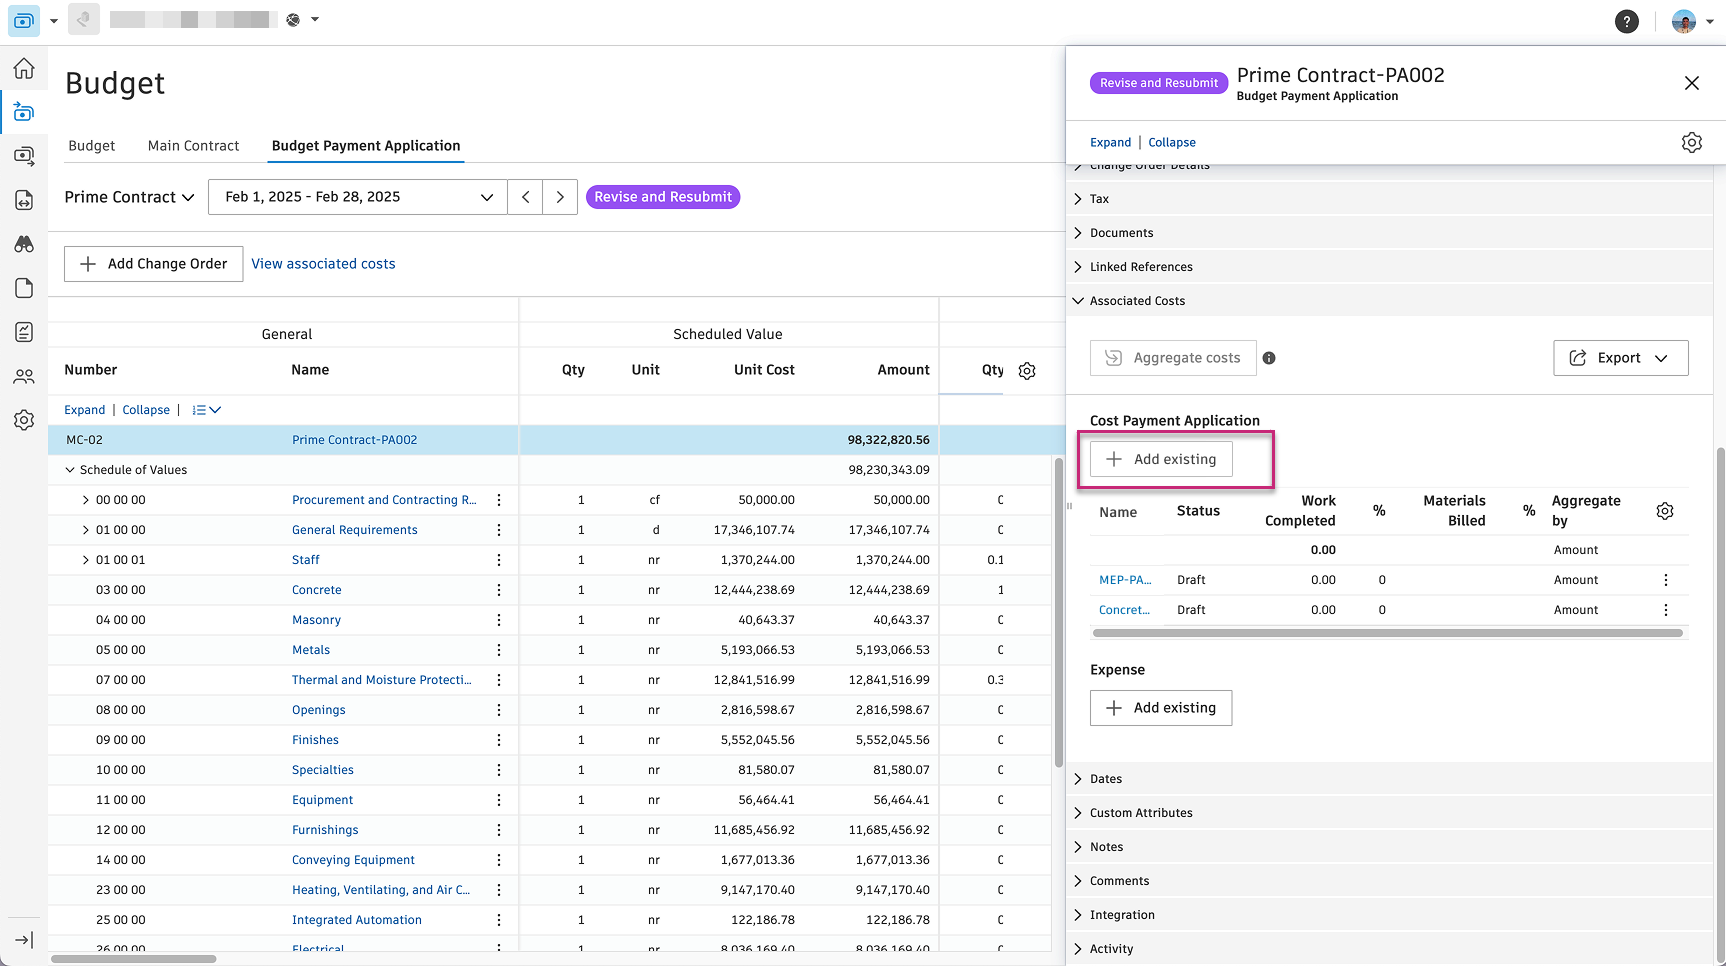The width and height of the screenshot is (1726, 966).
Task: Click Expand link in the right panel
Action: coord(1110,143)
